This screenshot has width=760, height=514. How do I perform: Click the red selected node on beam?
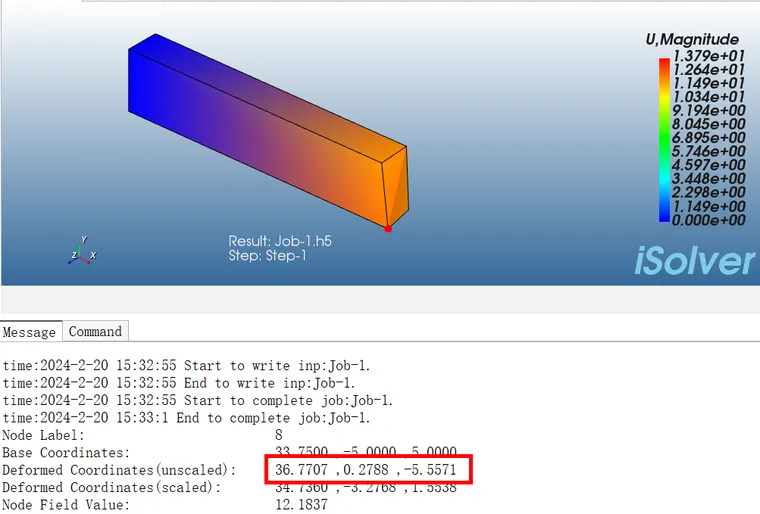pos(388,228)
